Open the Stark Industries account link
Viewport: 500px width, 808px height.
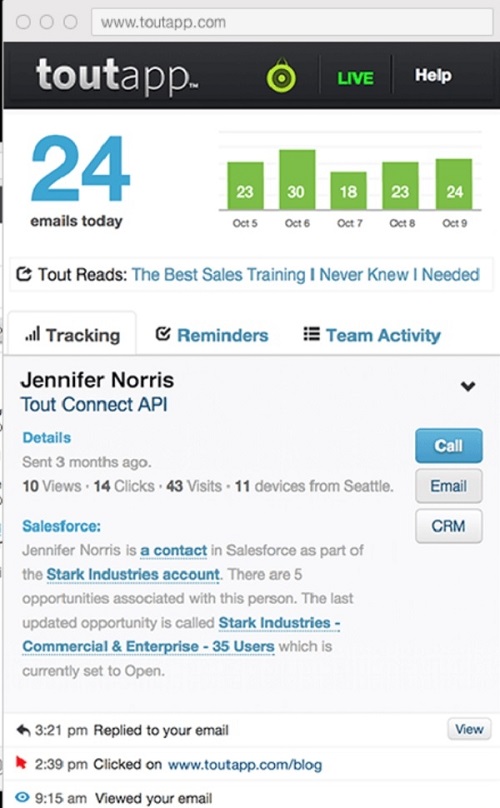pyautogui.click(x=133, y=575)
